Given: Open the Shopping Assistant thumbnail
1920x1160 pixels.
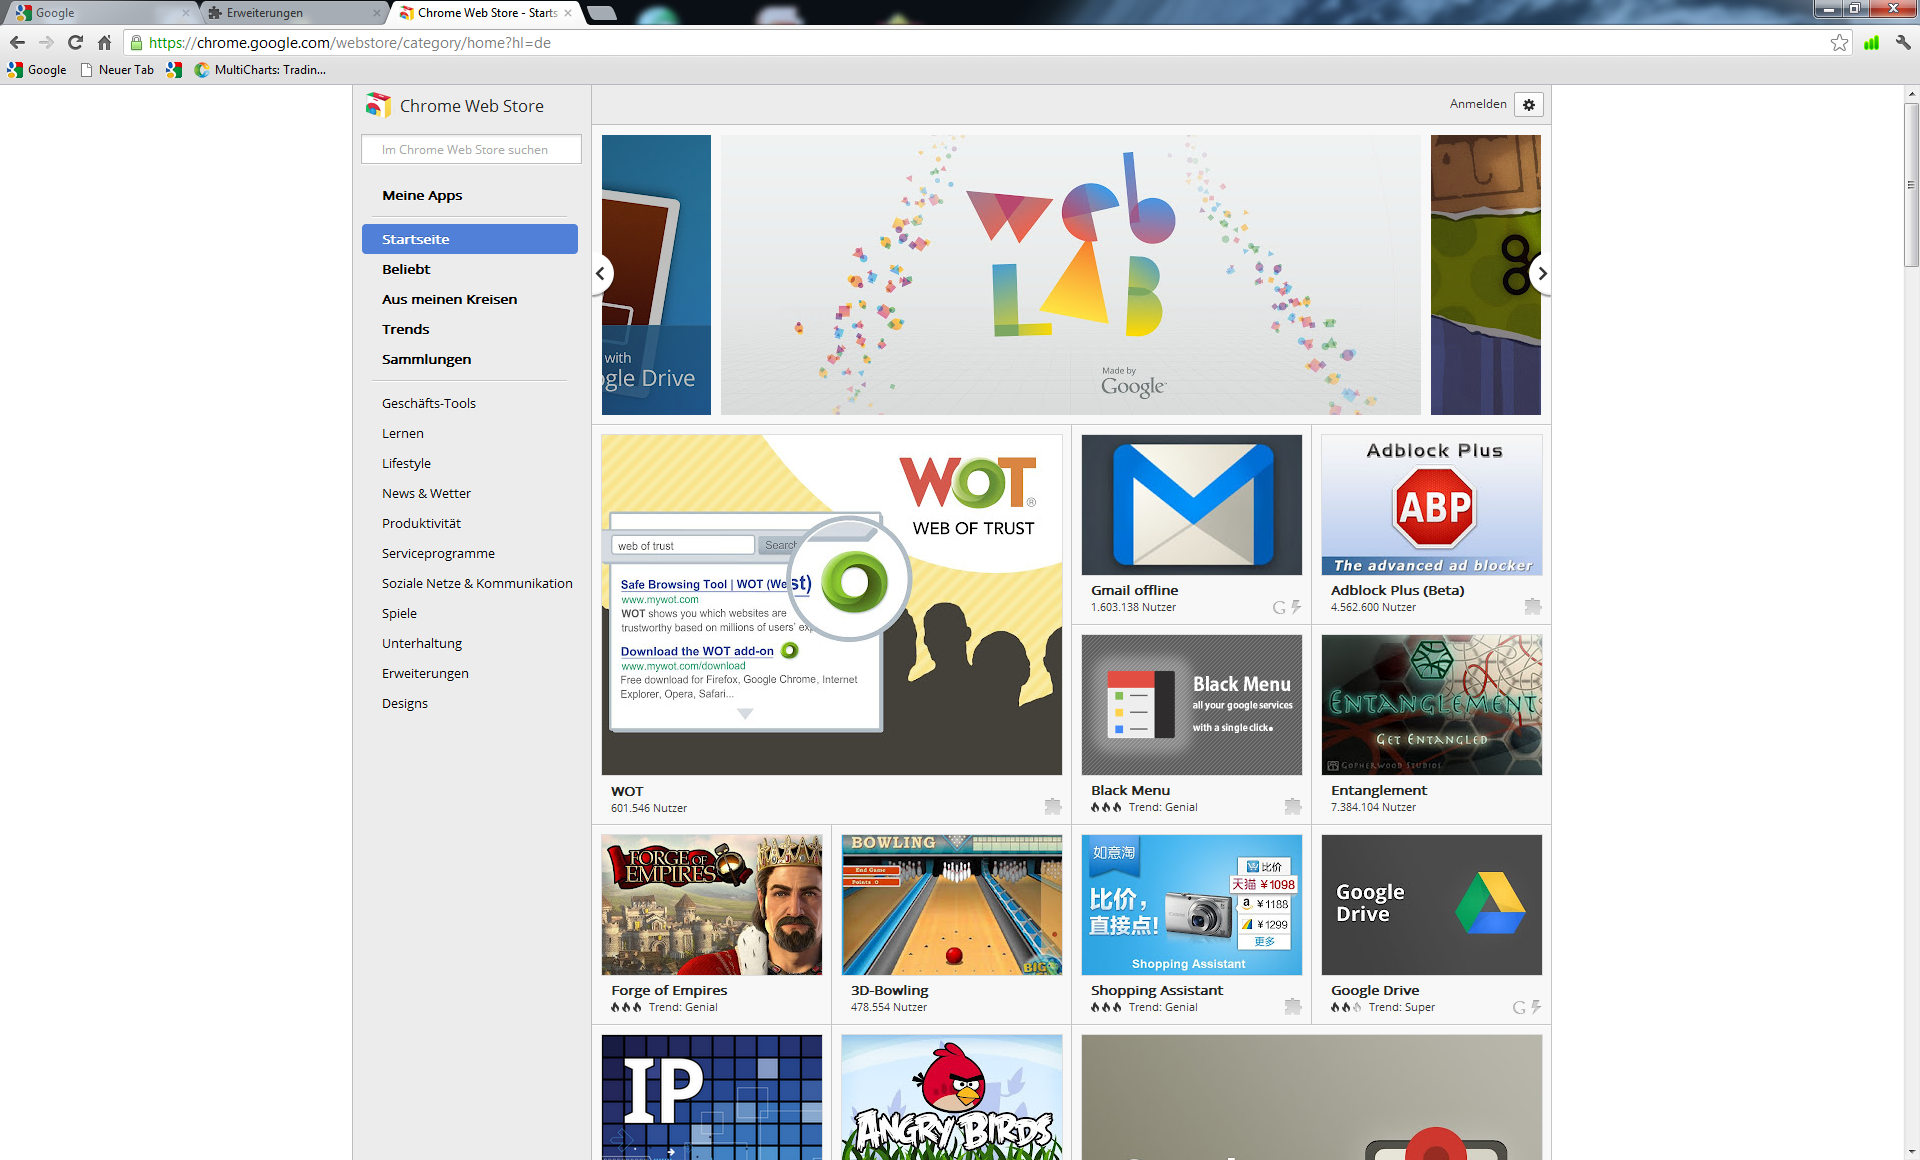Looking at the screenshot, I should 1192,905.
